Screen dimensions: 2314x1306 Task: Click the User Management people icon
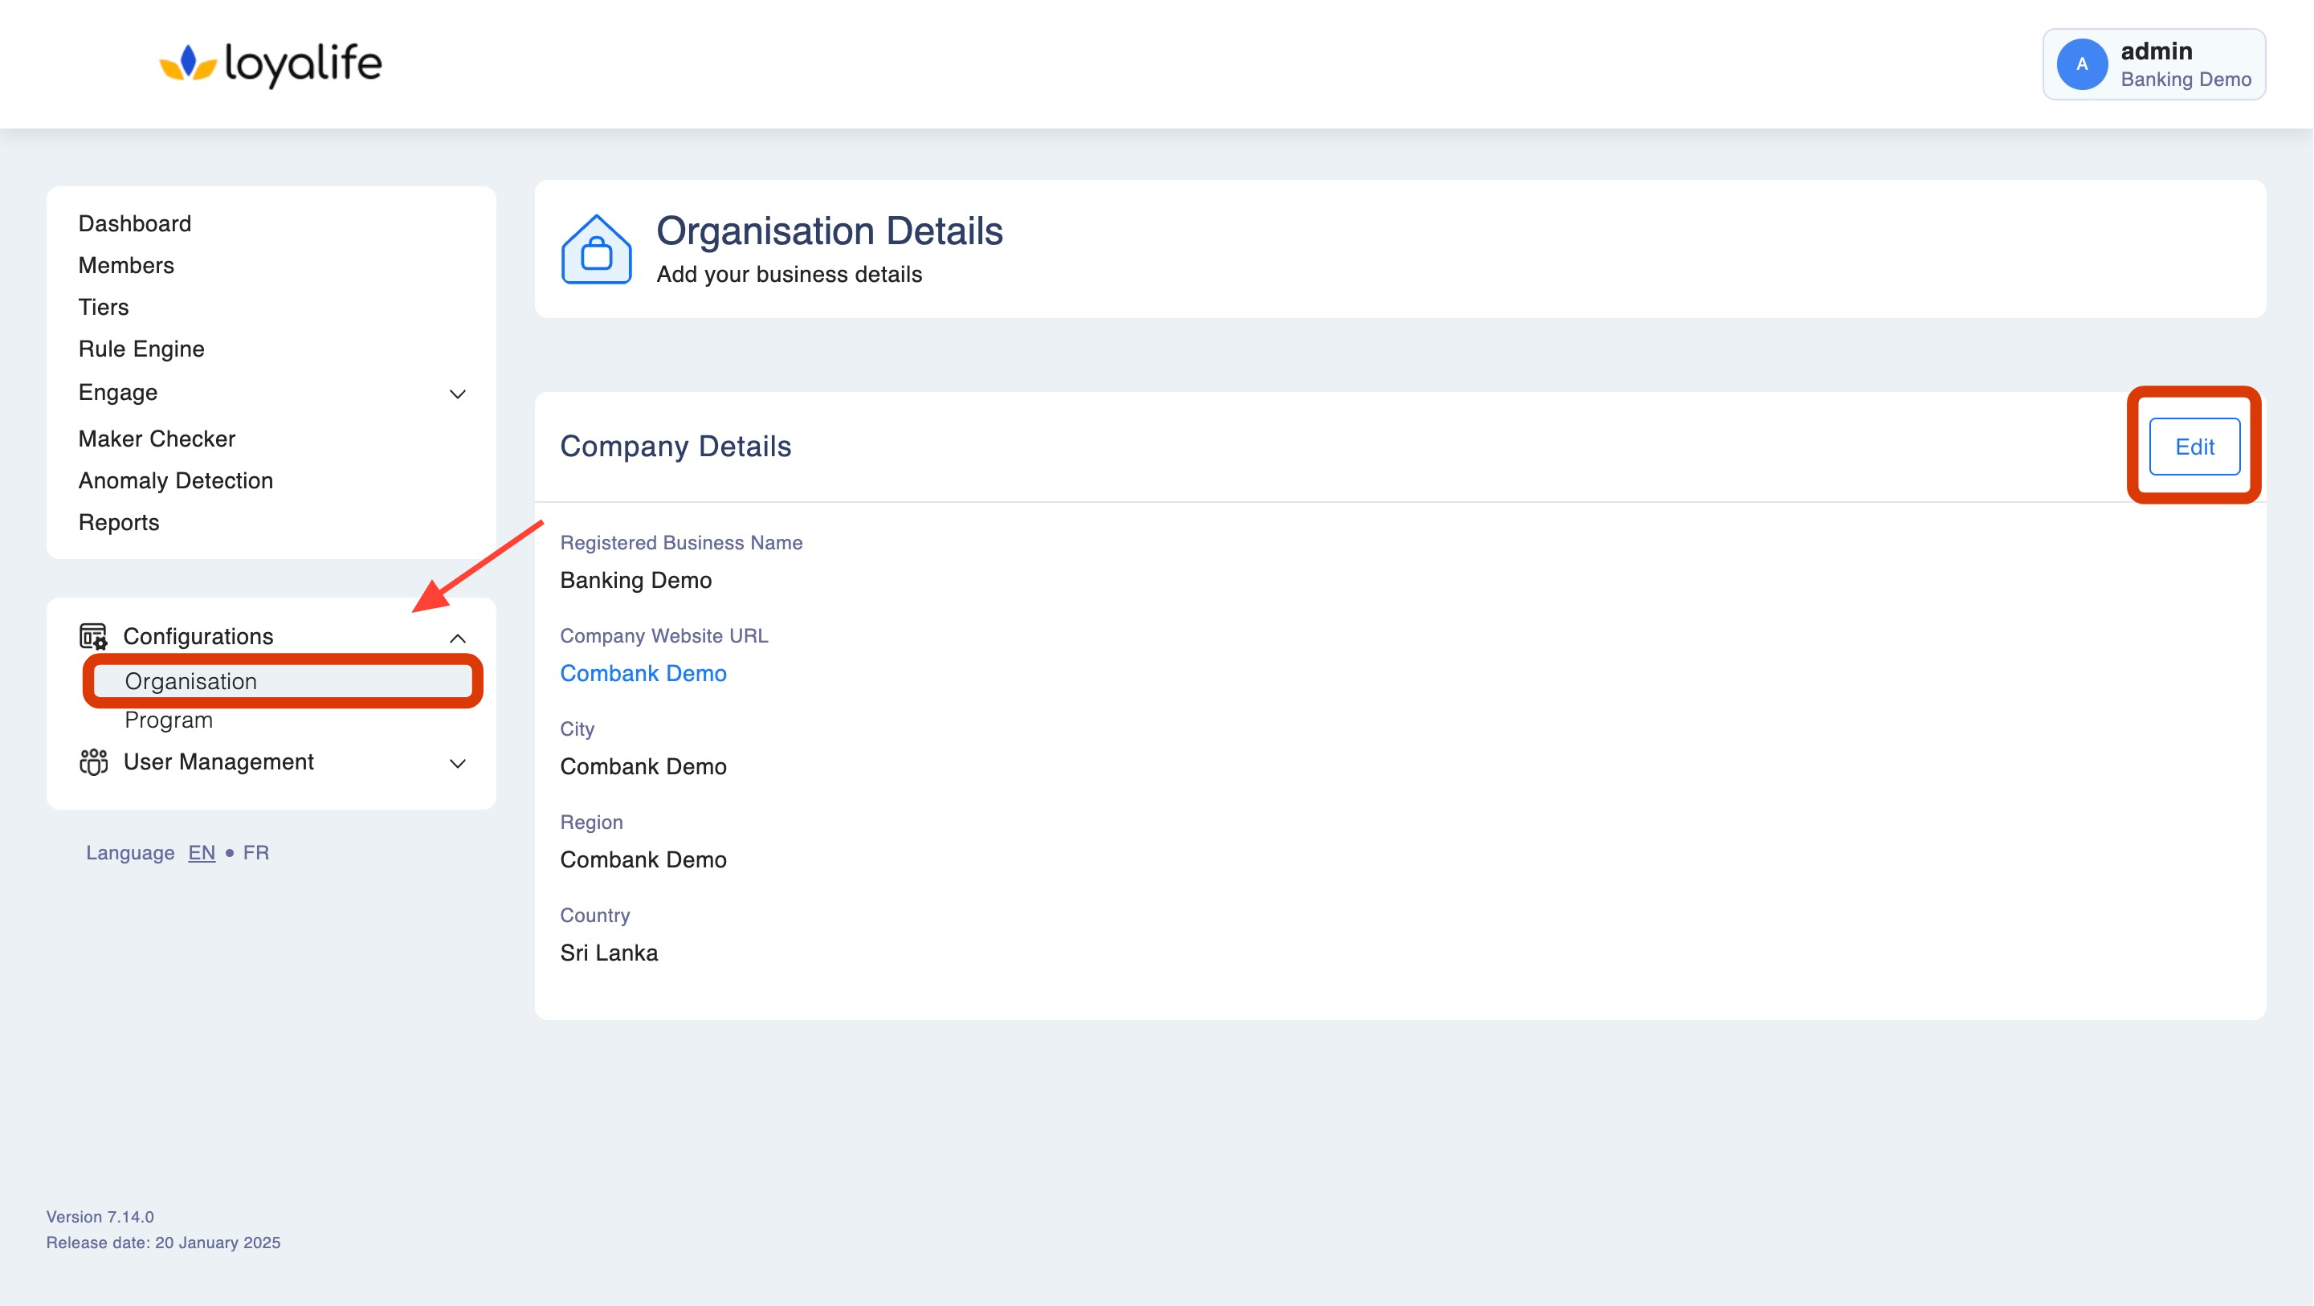coord(93,762)
